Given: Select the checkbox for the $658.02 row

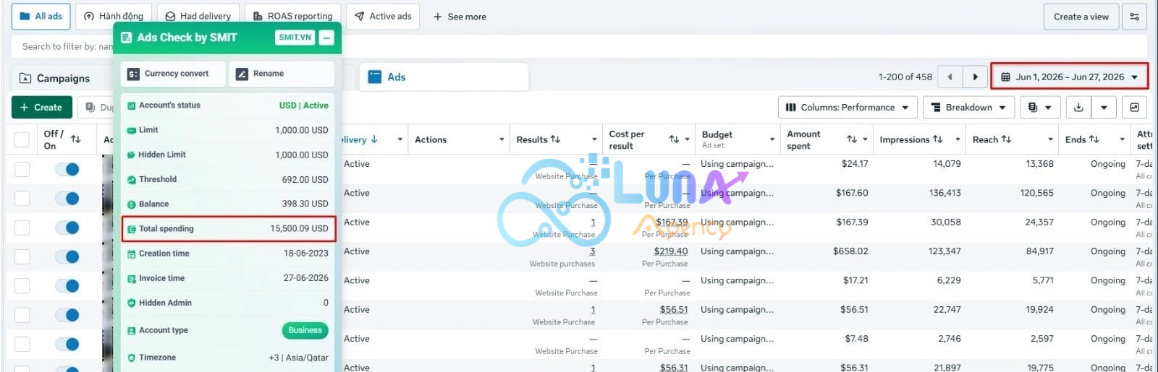Looking at the screenshot, I should pos(22,256).
